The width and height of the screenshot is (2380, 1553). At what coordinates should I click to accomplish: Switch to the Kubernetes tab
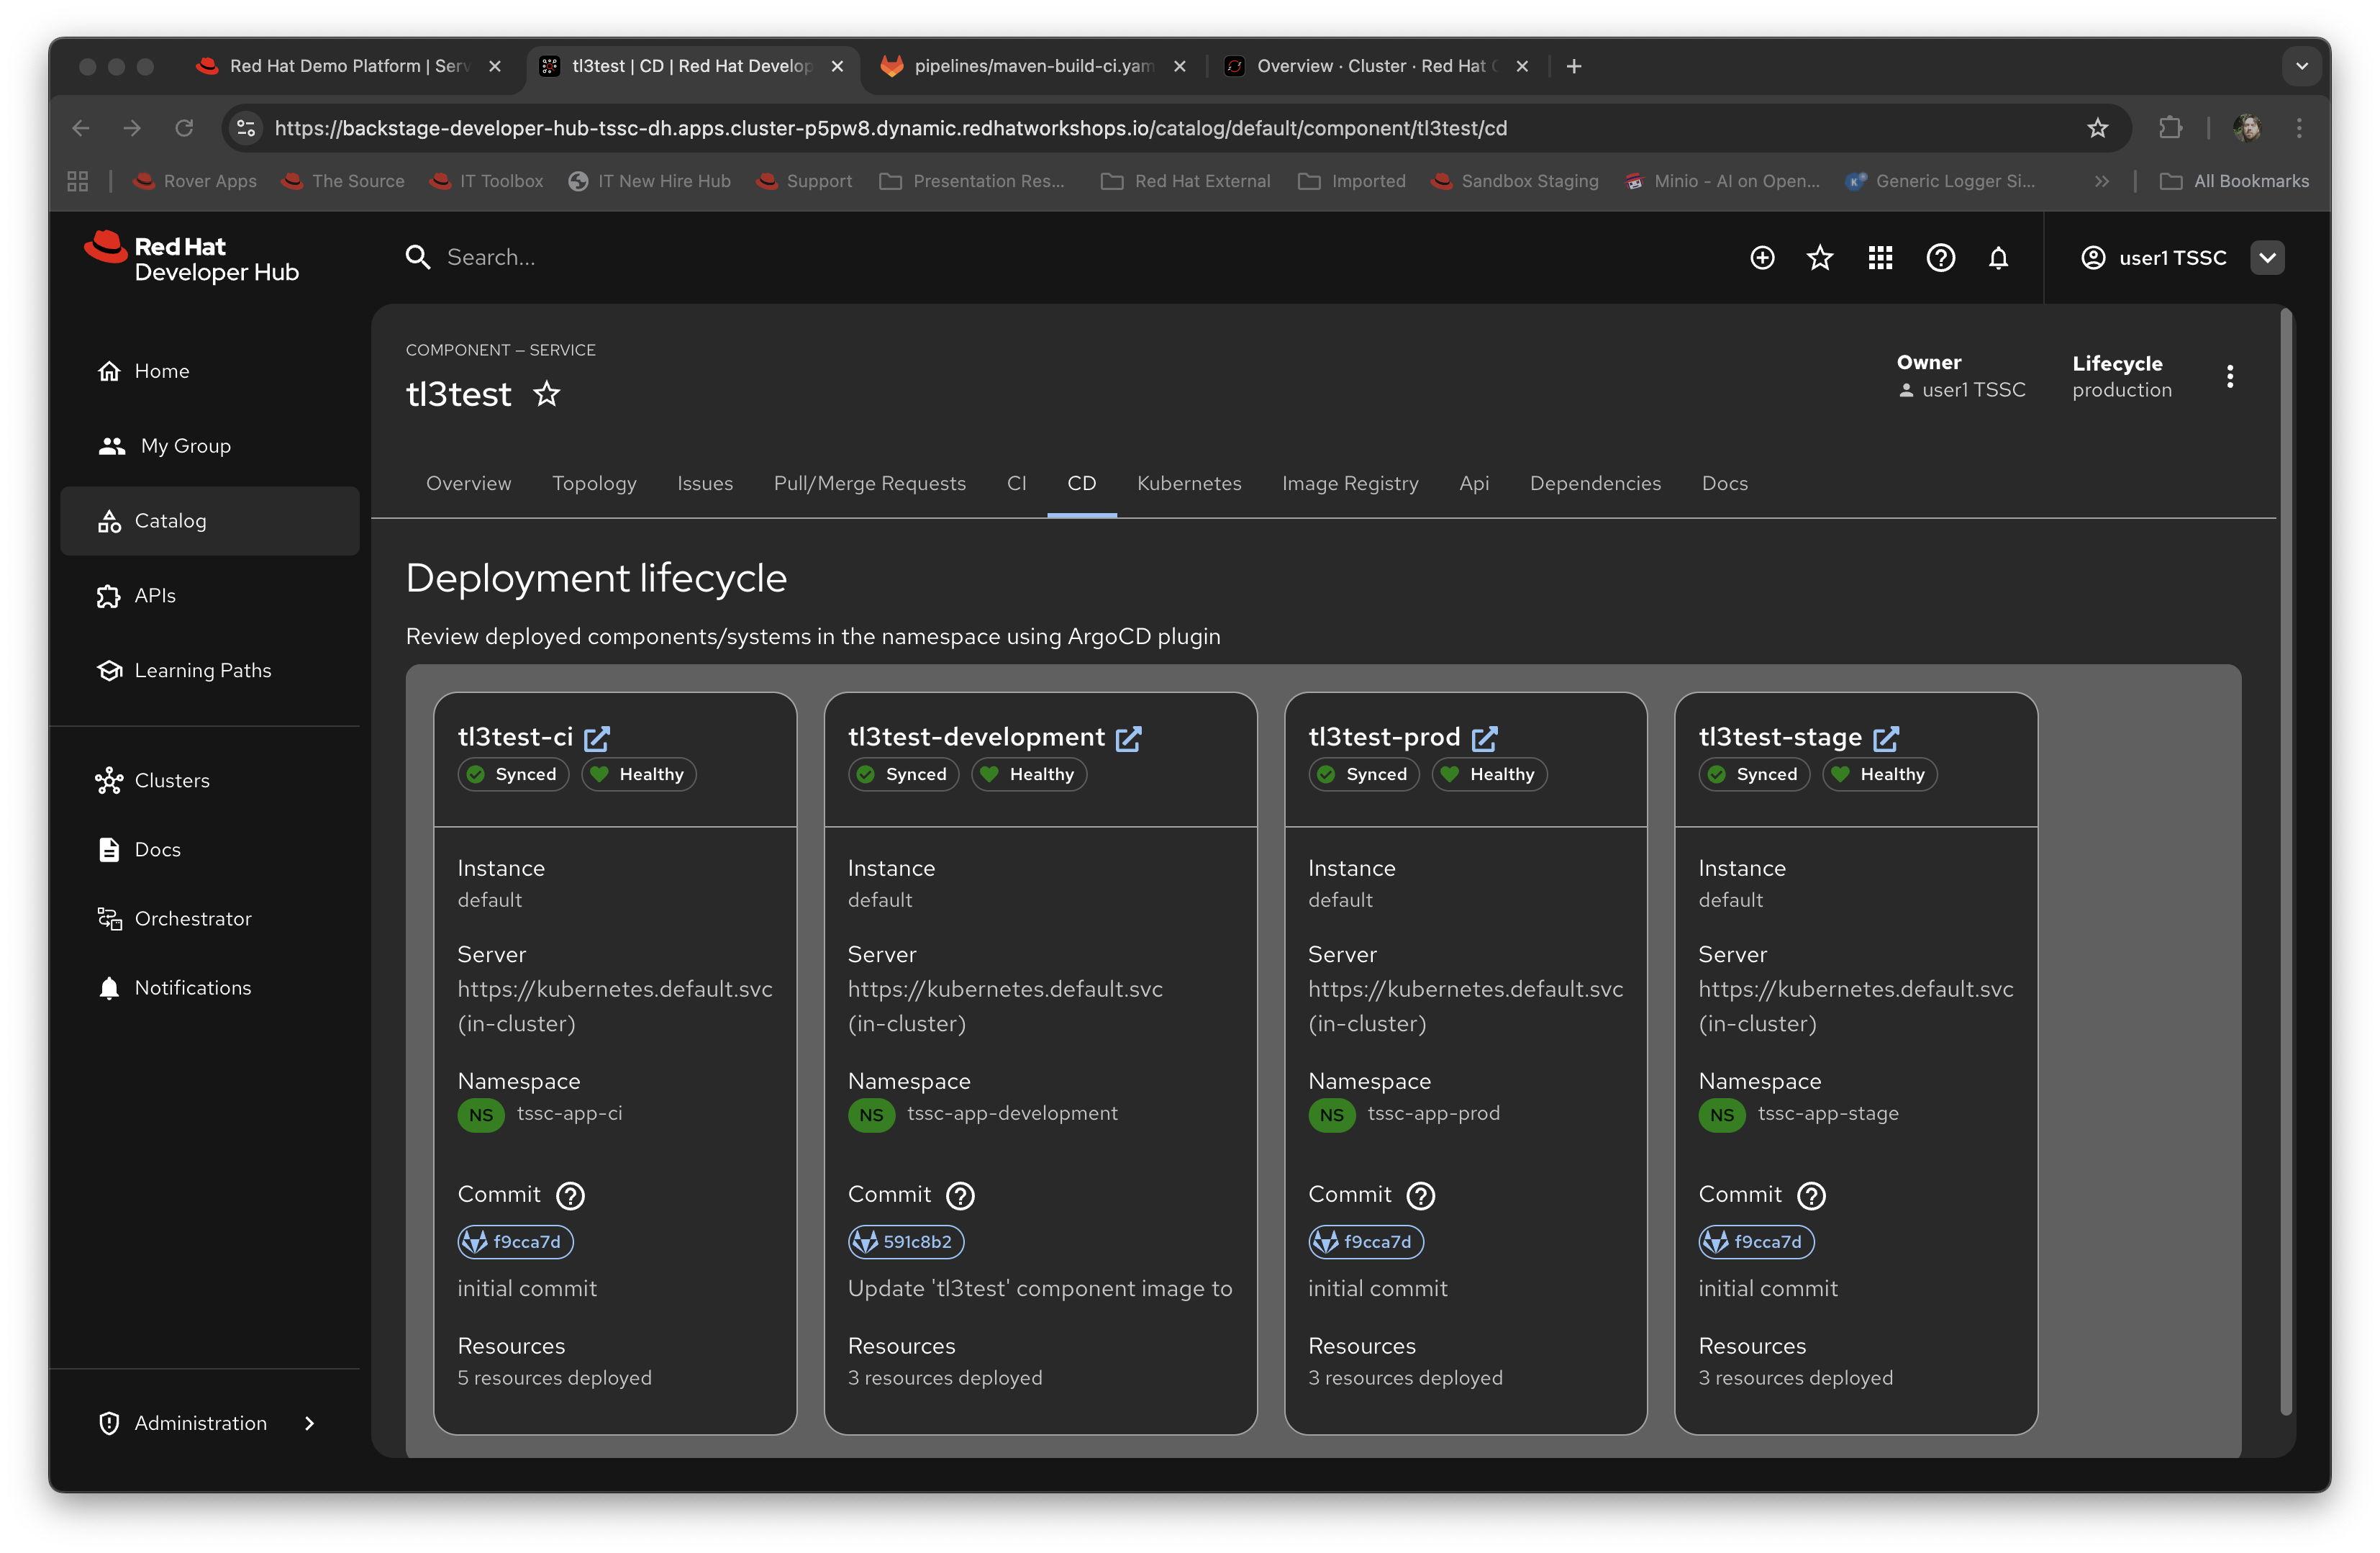tap(1189, 483)
